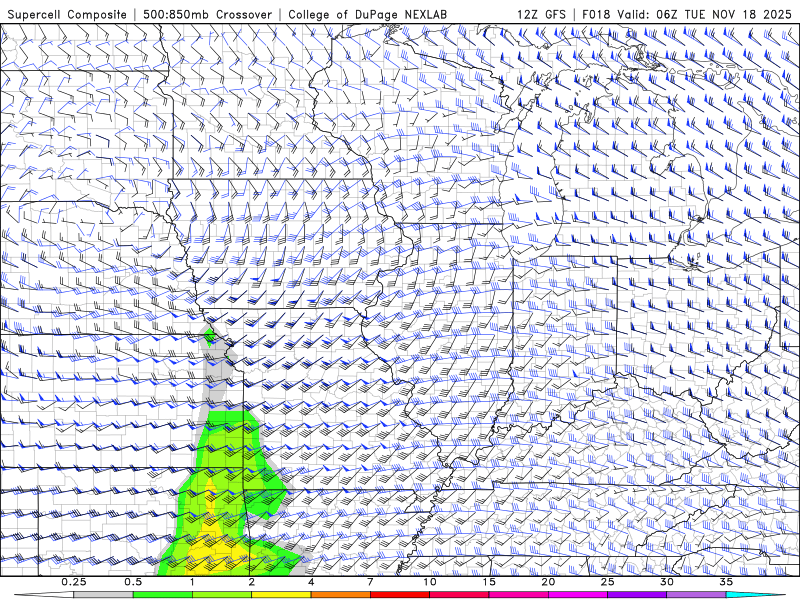800x600 pixels.
Task: Select the yellow color bar segment
Action: pyautogui.click(x=281, y=595)
